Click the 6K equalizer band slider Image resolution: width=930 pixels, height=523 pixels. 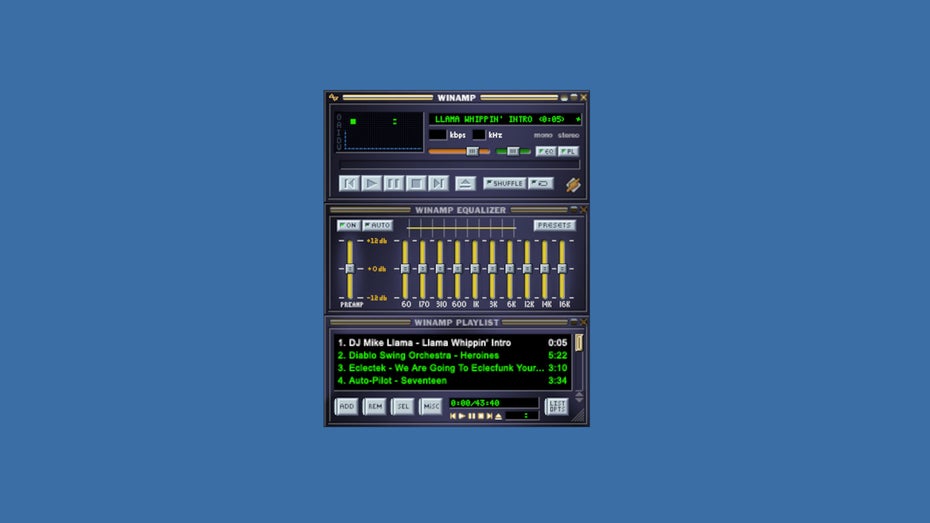[x=510, y=269]
